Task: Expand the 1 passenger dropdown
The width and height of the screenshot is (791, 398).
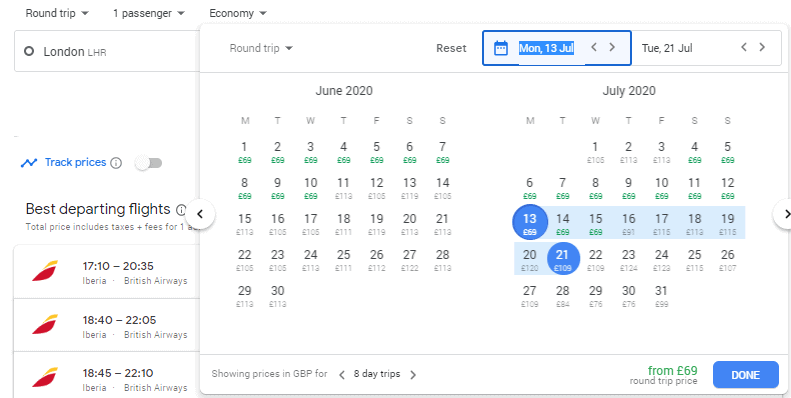Action: [x=149, y=13]
